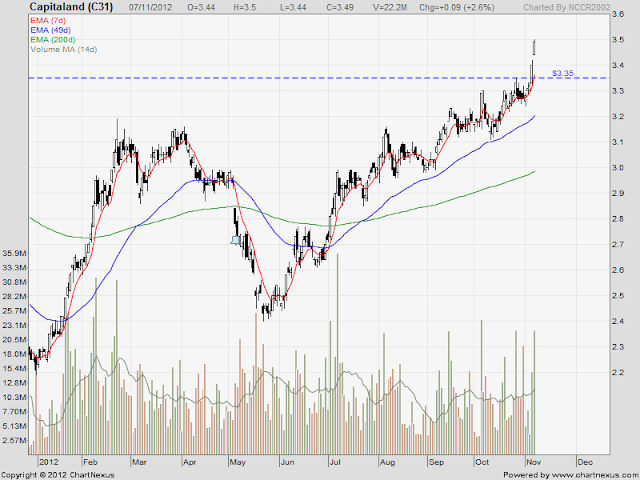Click the Nov time axis label
Screen dimensions: 640x480
(x=533, y=462)
